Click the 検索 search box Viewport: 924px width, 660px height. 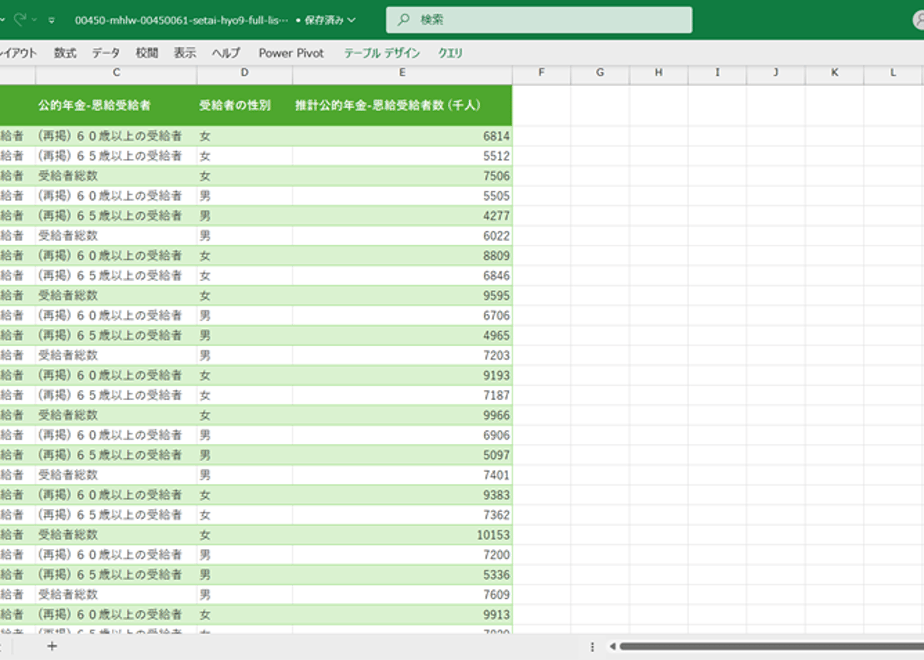[x=539, y=20]
